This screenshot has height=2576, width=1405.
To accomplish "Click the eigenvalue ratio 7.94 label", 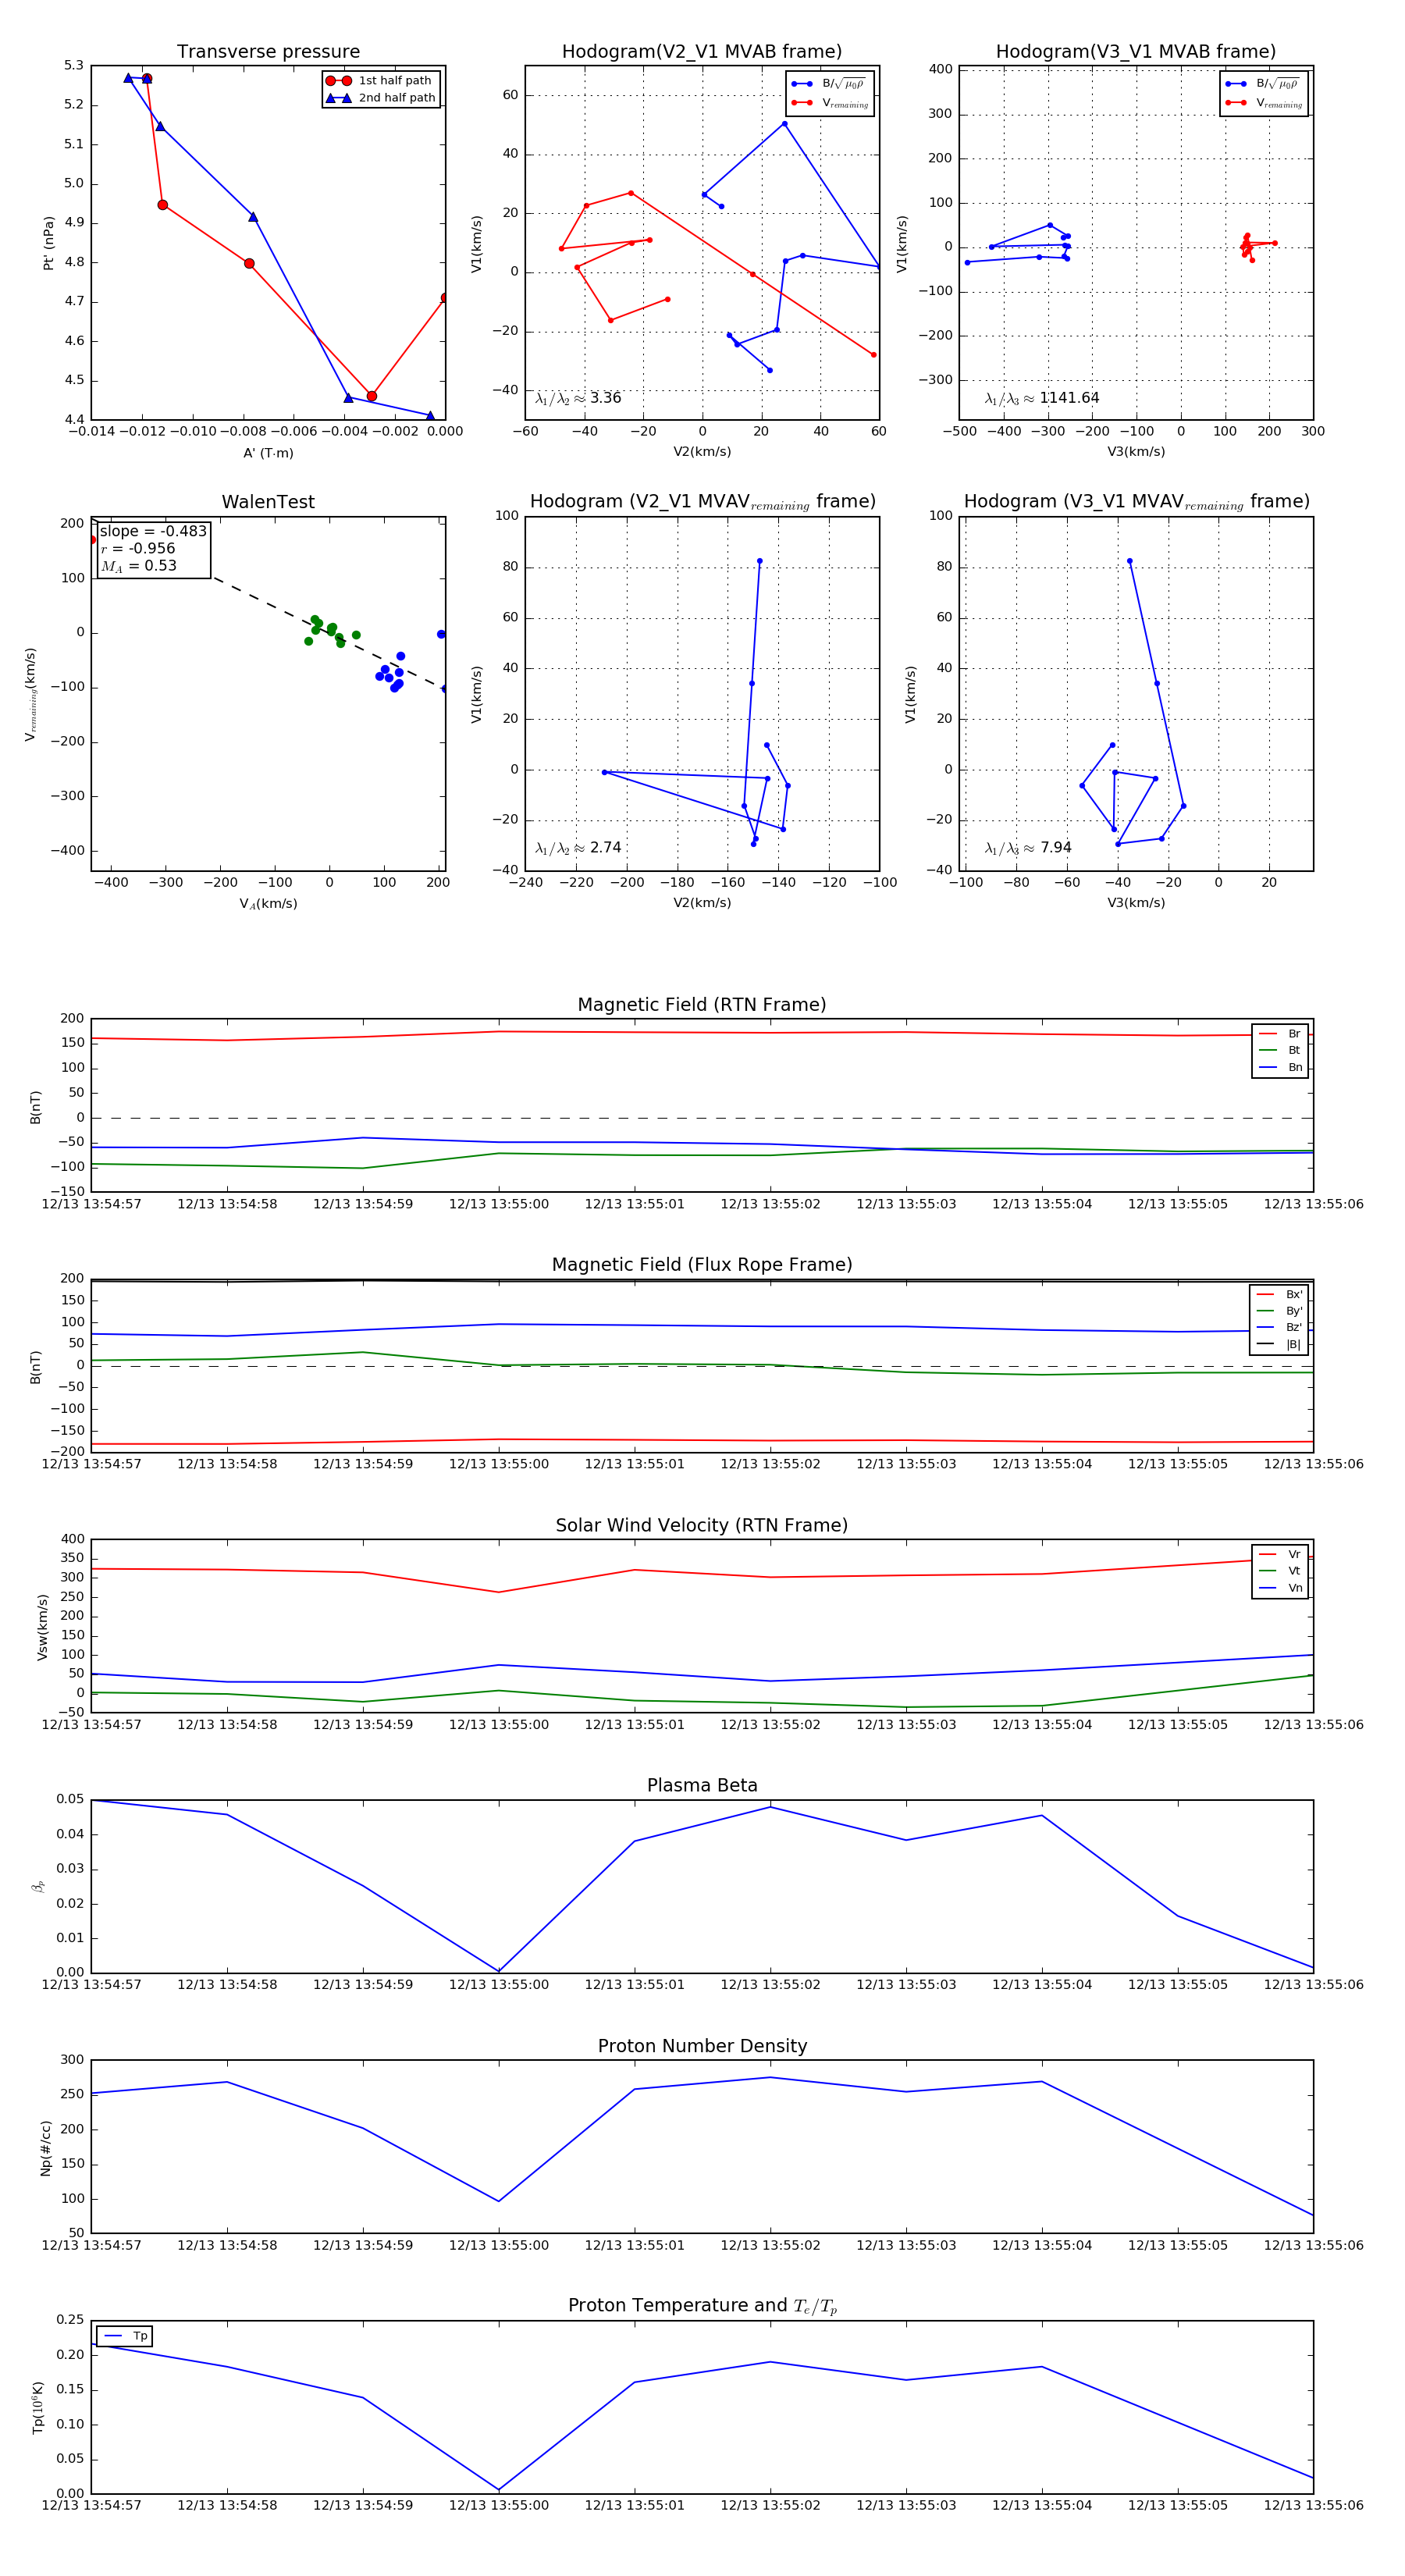I will (1028, 848).
